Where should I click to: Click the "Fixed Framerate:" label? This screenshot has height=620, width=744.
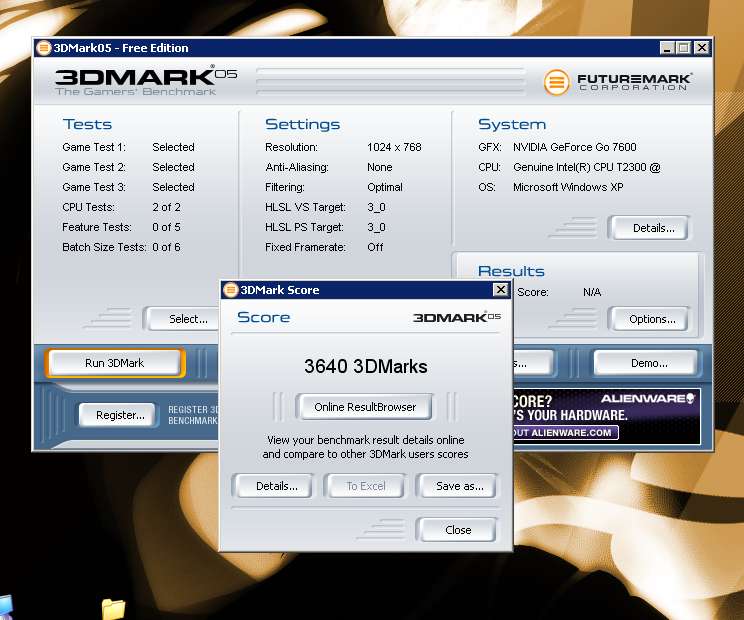pos(305,247)
